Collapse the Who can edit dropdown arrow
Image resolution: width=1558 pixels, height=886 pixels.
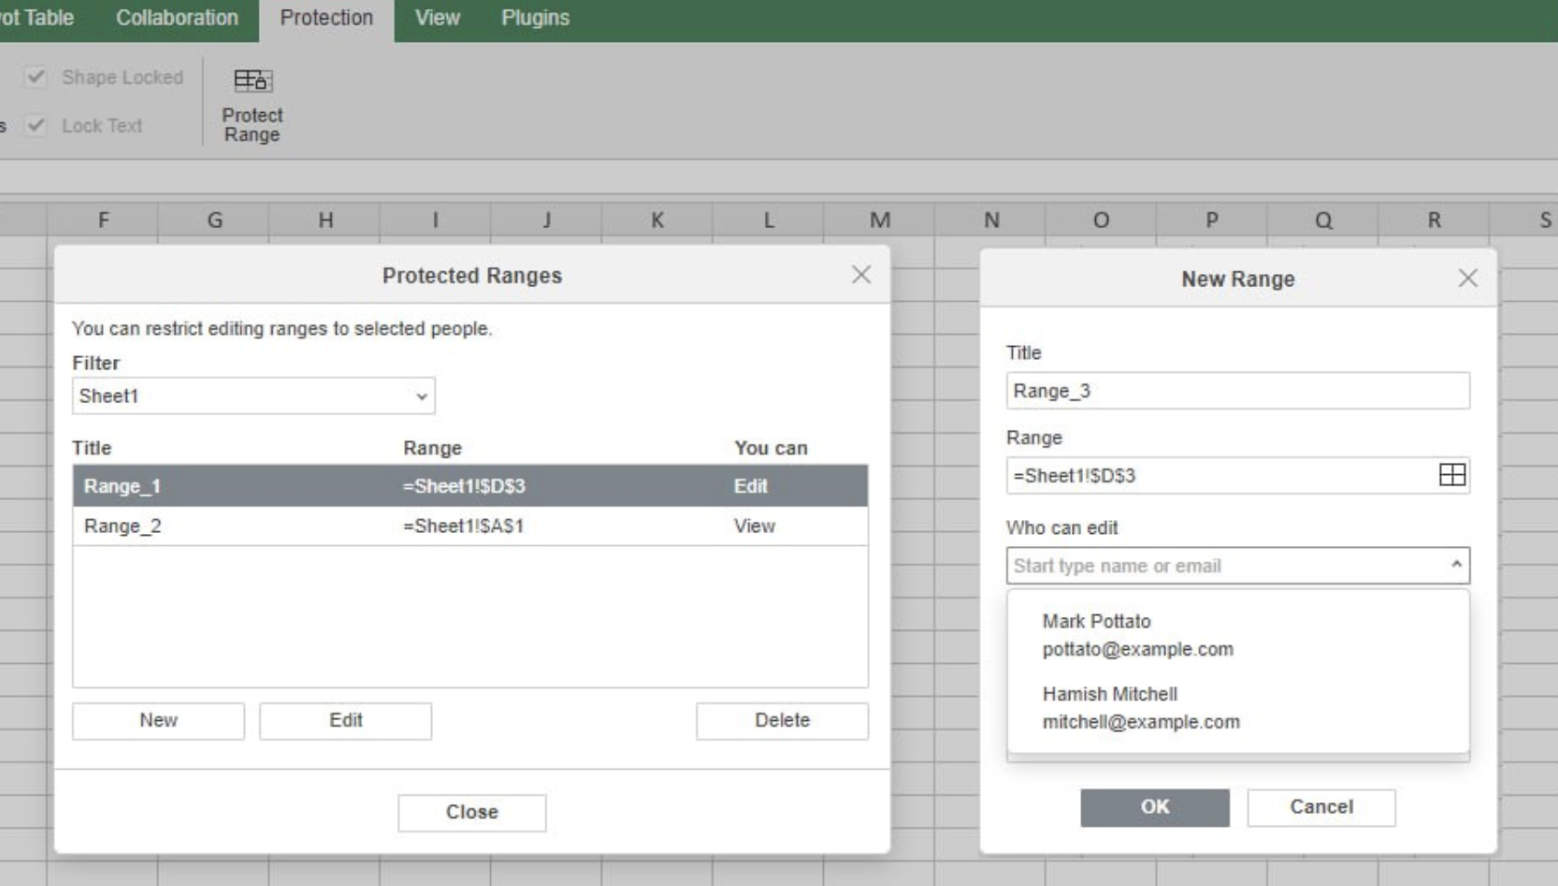(1456, 565)
